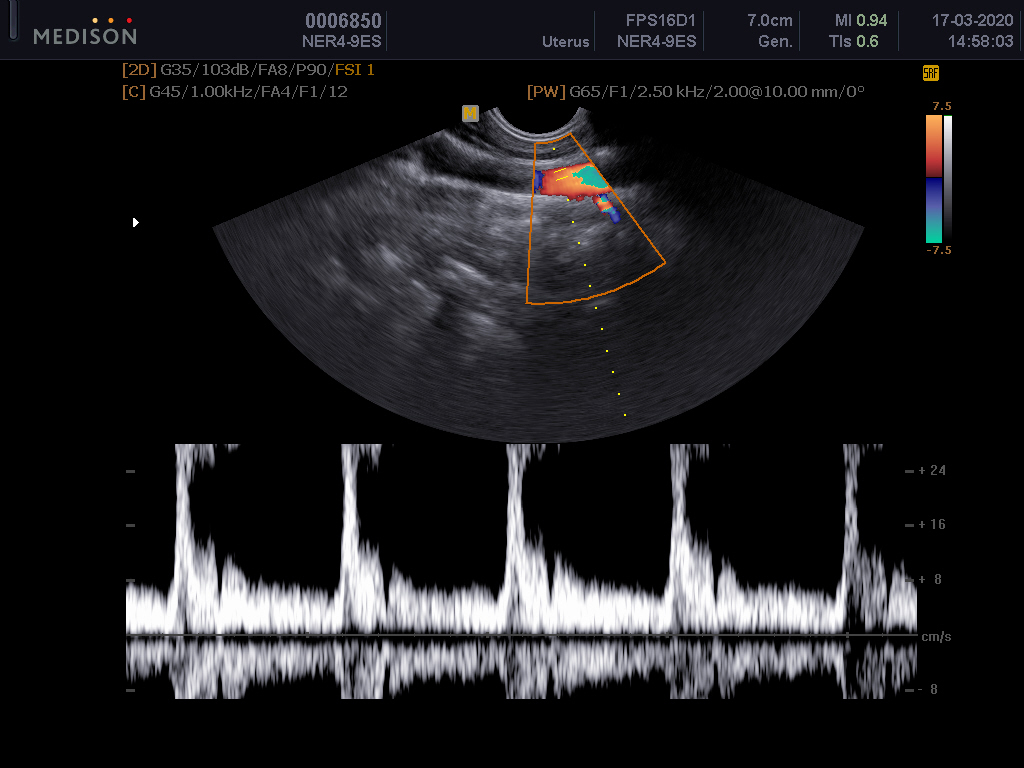The image size is (1024, 768).
Task: Click the [PW] Doppler mode label
Action: (546, 92)
